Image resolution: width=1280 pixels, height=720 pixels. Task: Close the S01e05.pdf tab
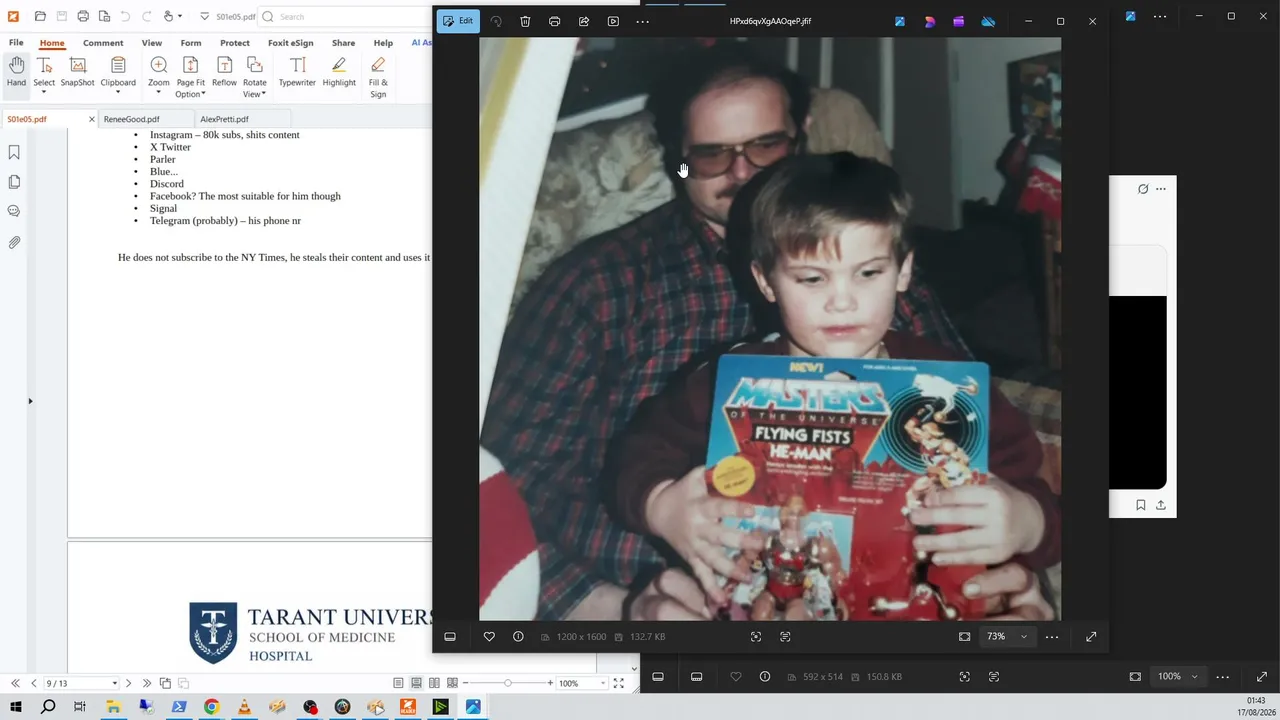click(92, 119)
